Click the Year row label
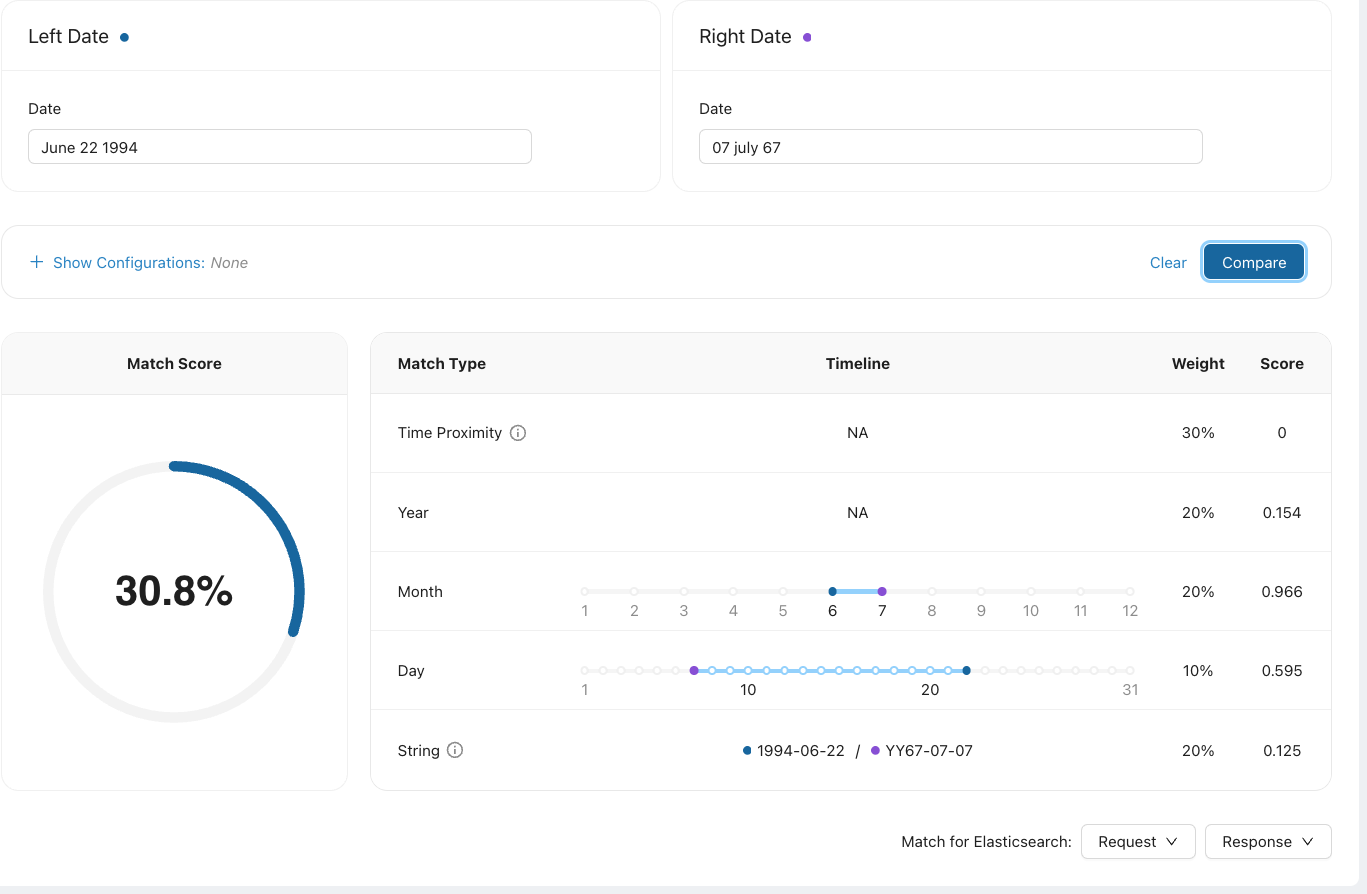Screen dimensions: 1367x894 413,513
